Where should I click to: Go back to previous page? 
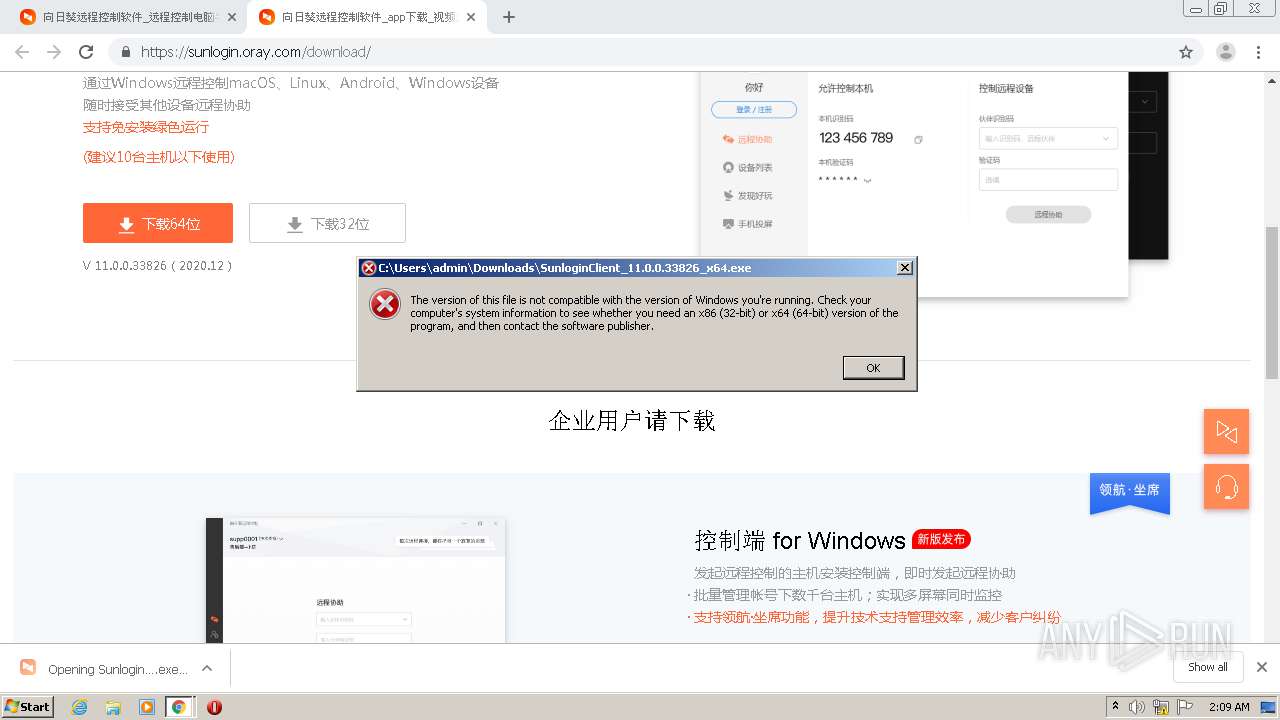[22, 52]
